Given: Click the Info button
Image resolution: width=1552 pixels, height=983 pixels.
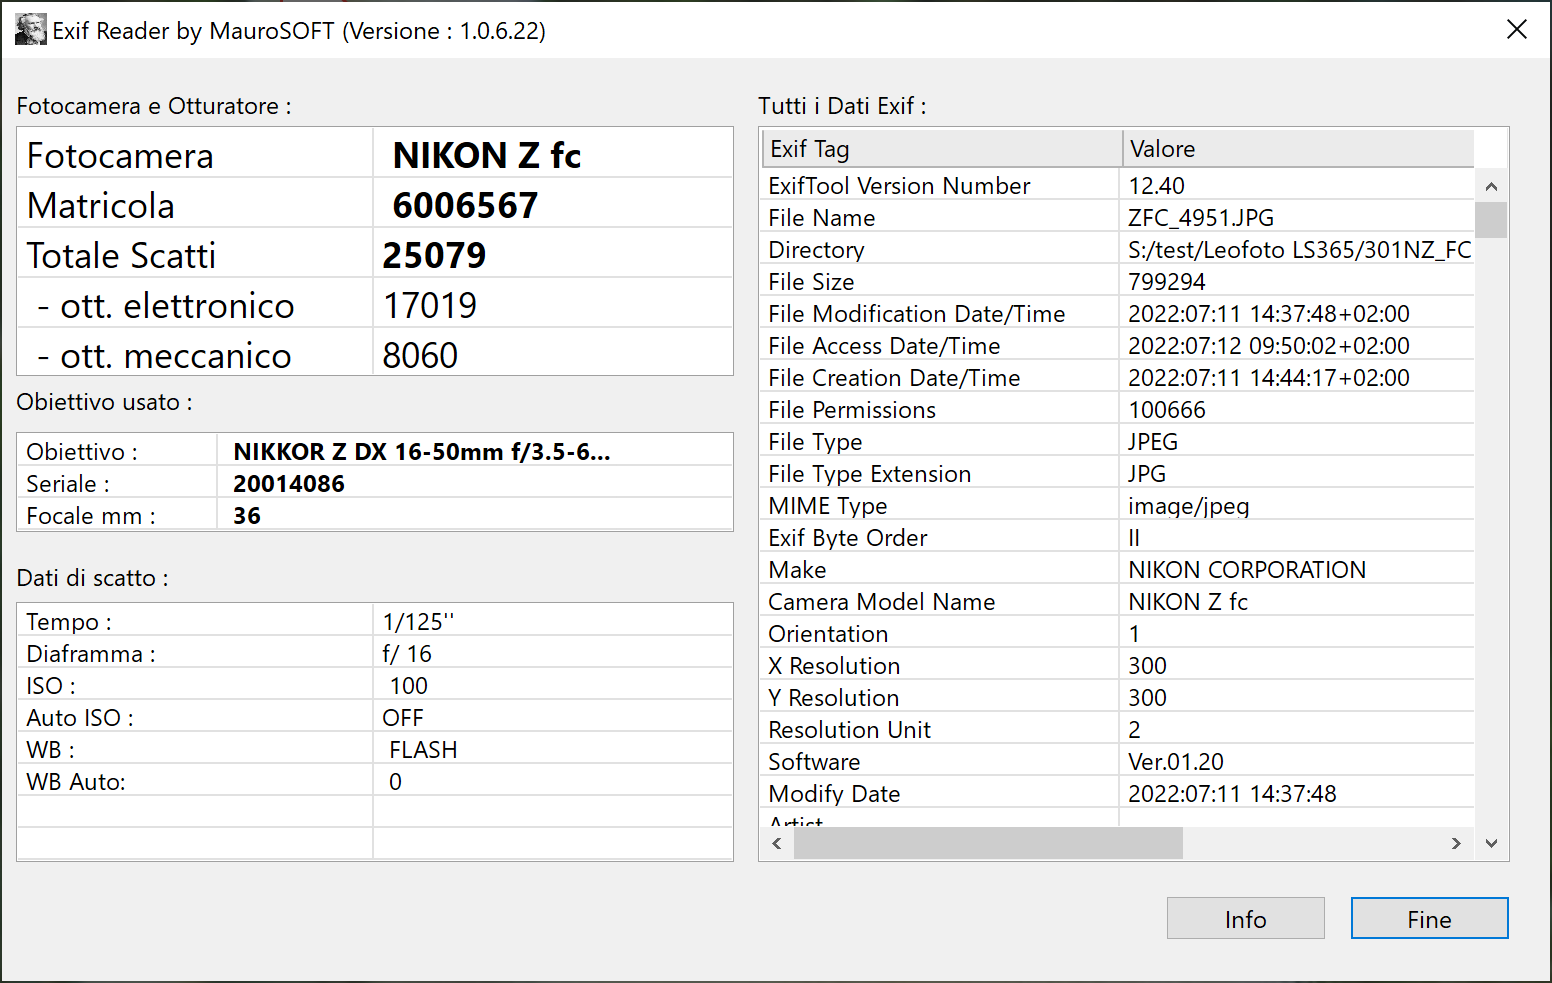Looking at the screenshot, I should pos(1245,918).
